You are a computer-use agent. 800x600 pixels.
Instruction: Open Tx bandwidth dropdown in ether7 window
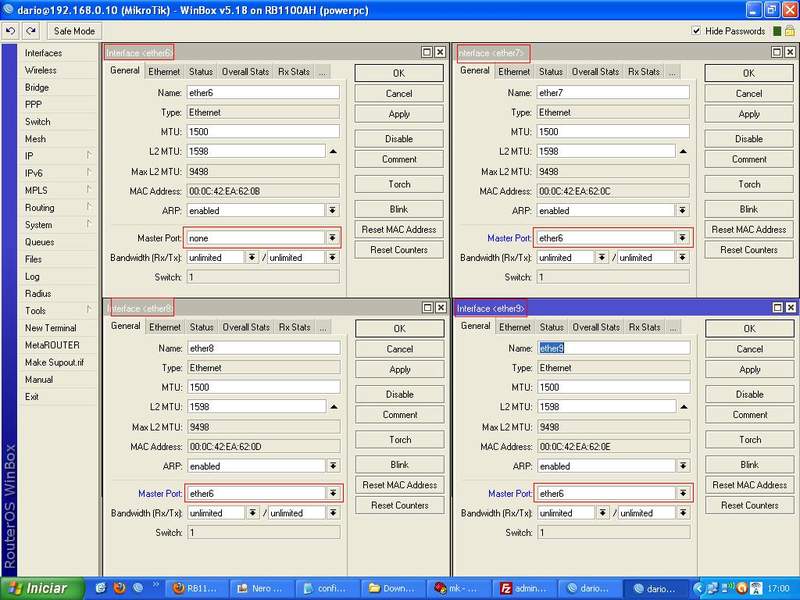[x=682, y=257]
